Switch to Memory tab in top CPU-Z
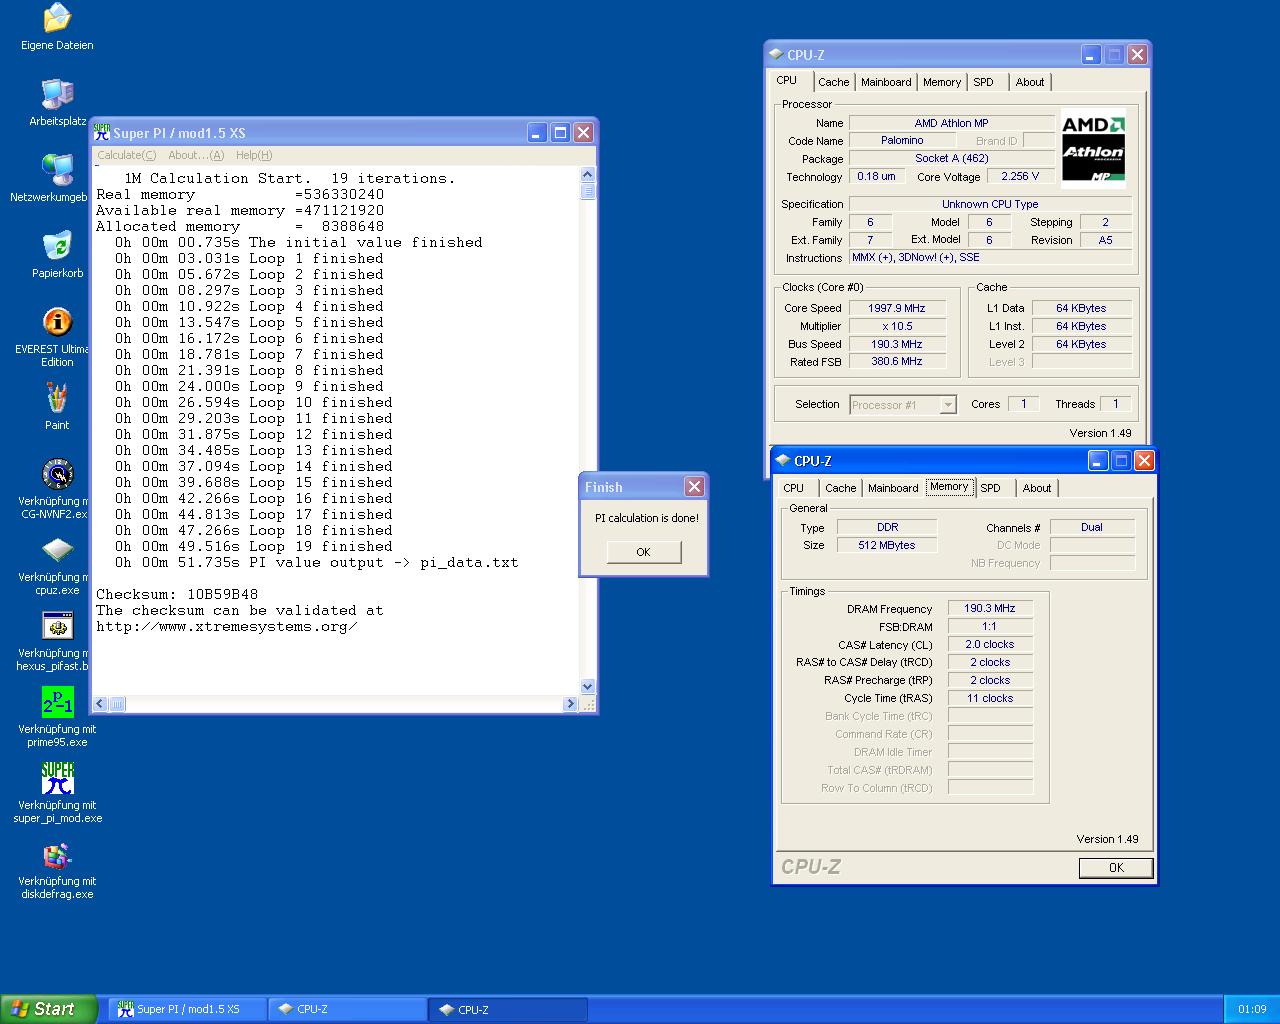Screen dimensions: 1280x1024 [x=942, y=82]
